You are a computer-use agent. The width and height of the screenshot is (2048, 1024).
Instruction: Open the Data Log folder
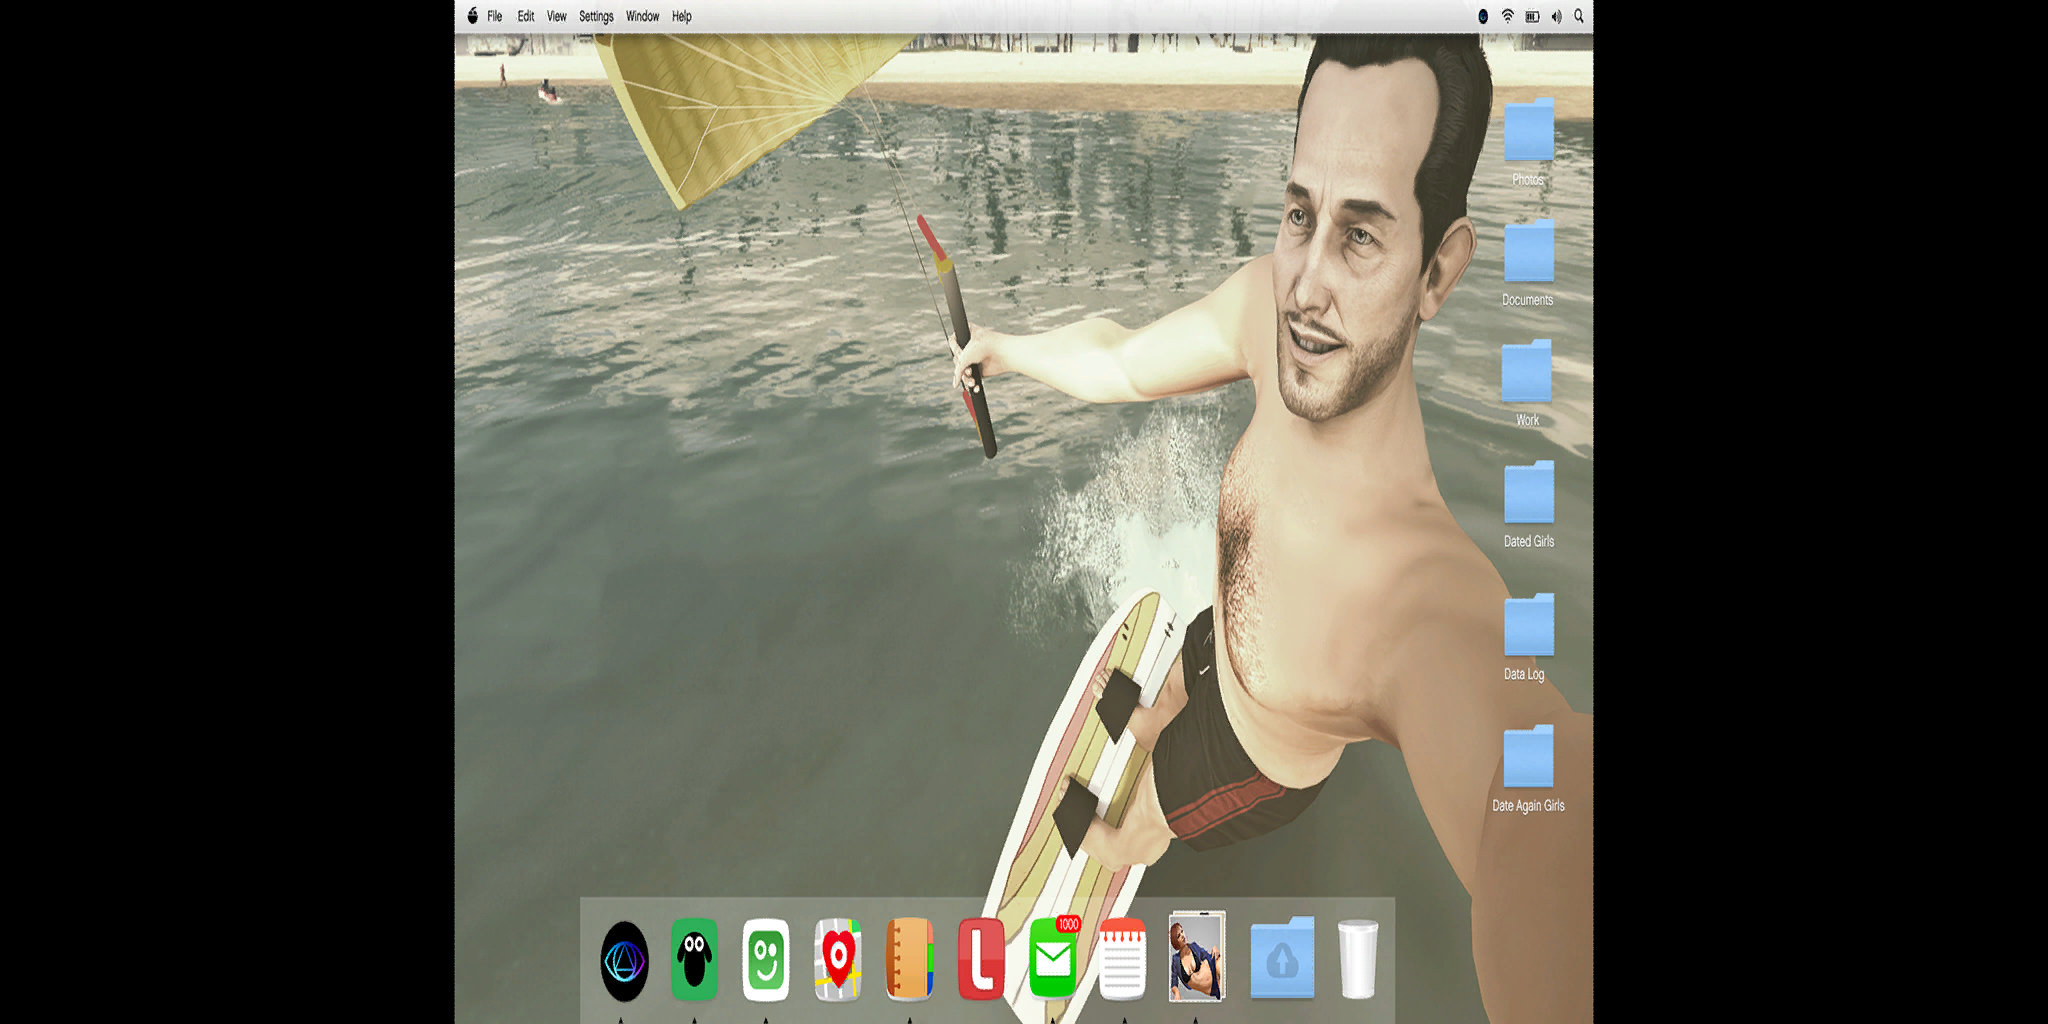pyautogui.click(x=1529, y=625)
